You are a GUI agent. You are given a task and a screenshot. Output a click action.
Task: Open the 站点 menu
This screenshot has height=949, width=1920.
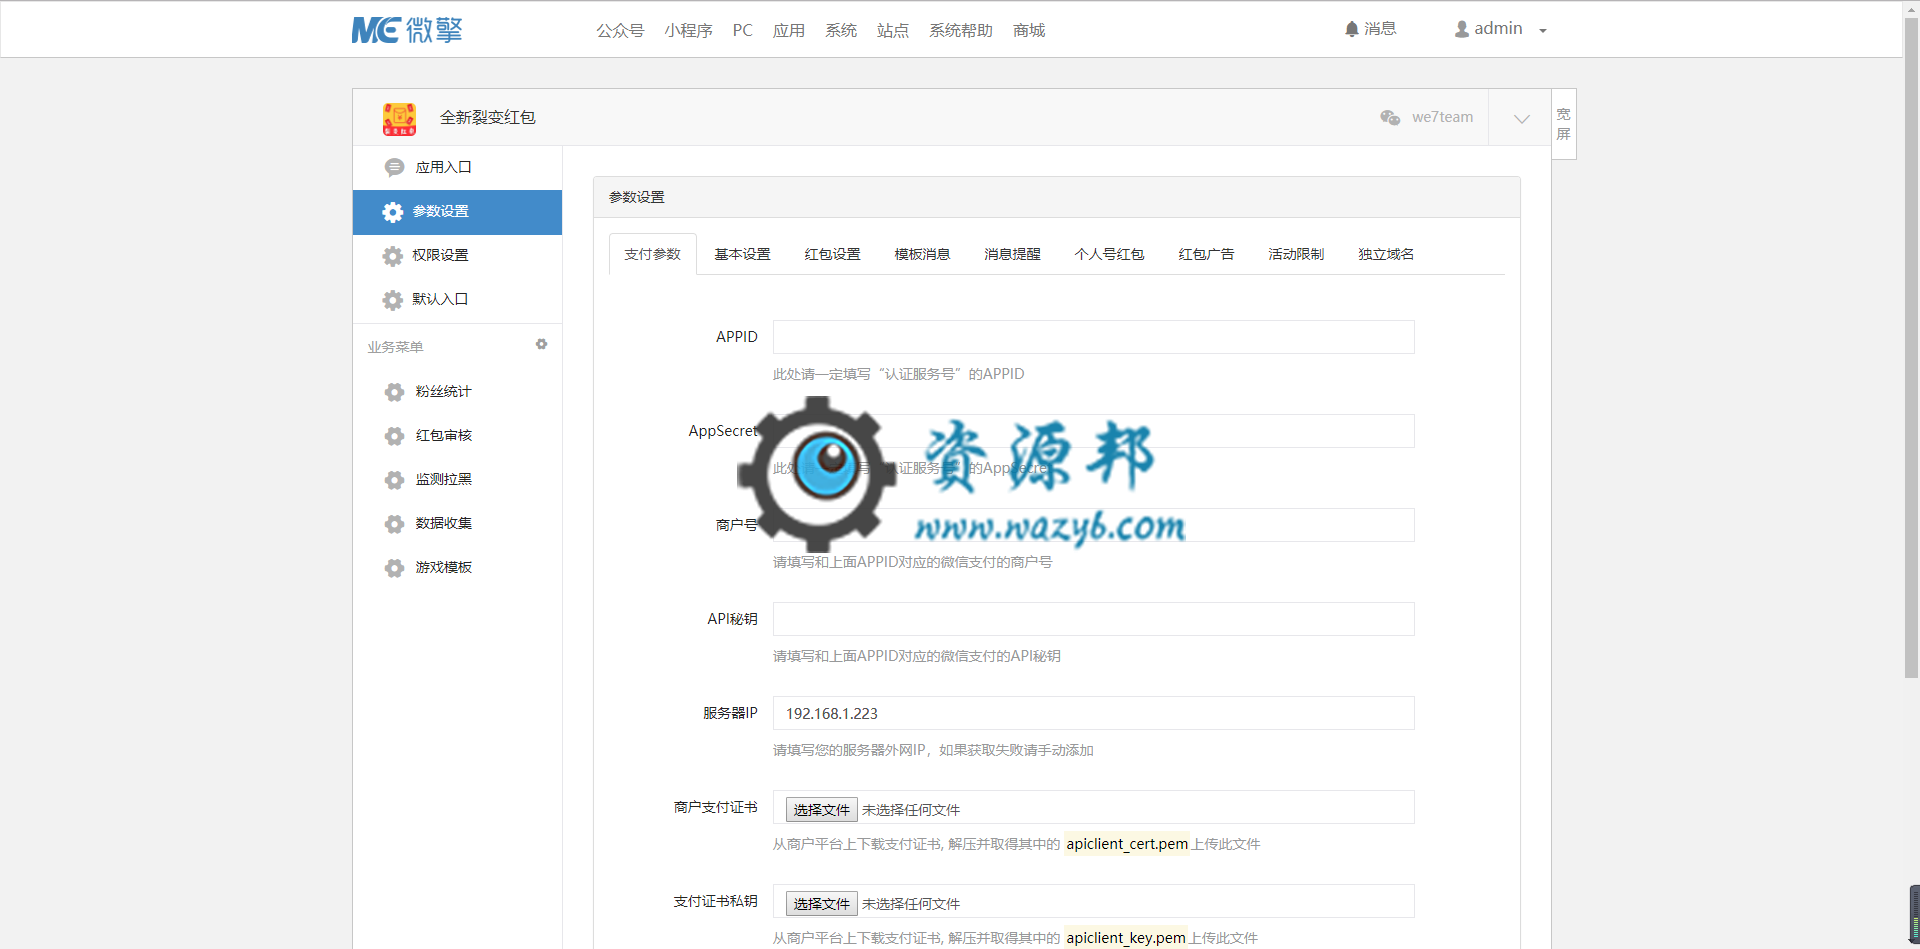tap(892, 30)
